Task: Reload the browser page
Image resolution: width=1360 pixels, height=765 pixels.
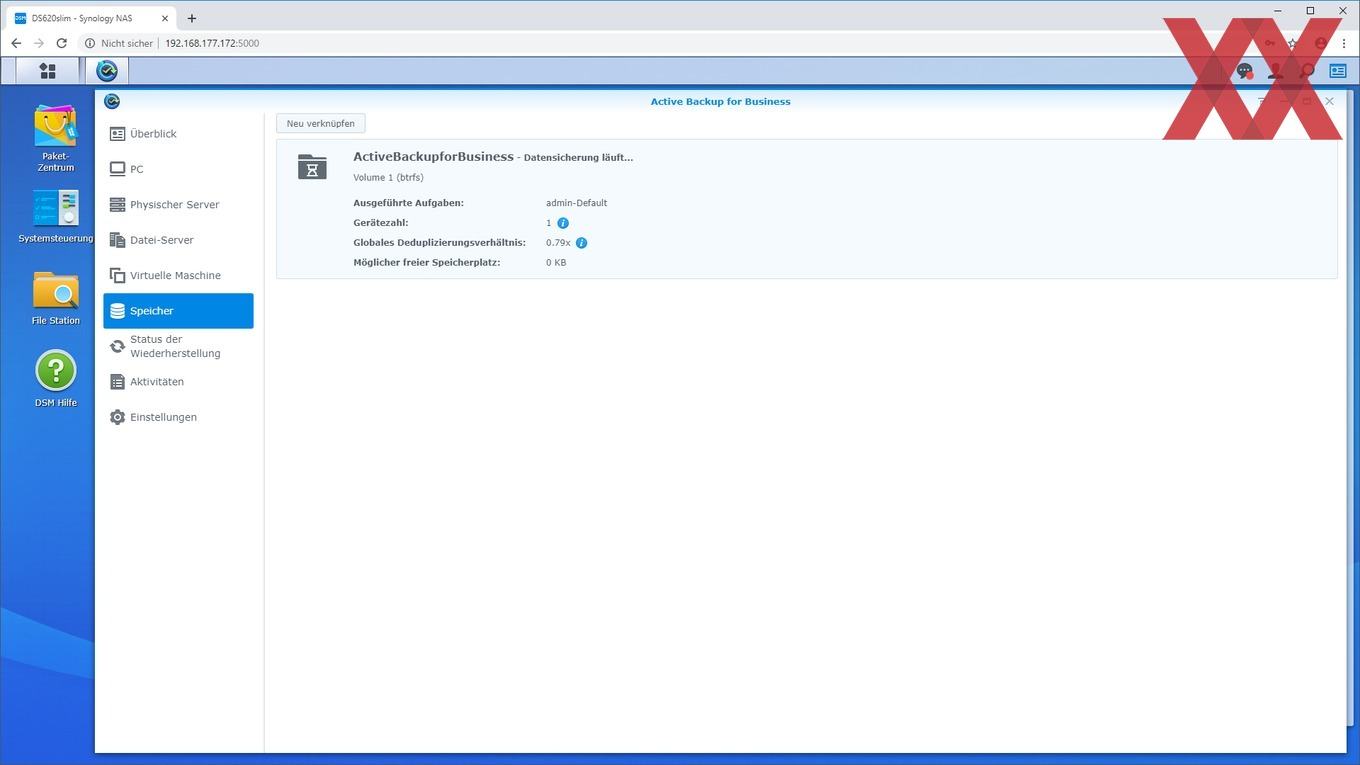Action: pyautogui.click(x=62, y=43)
